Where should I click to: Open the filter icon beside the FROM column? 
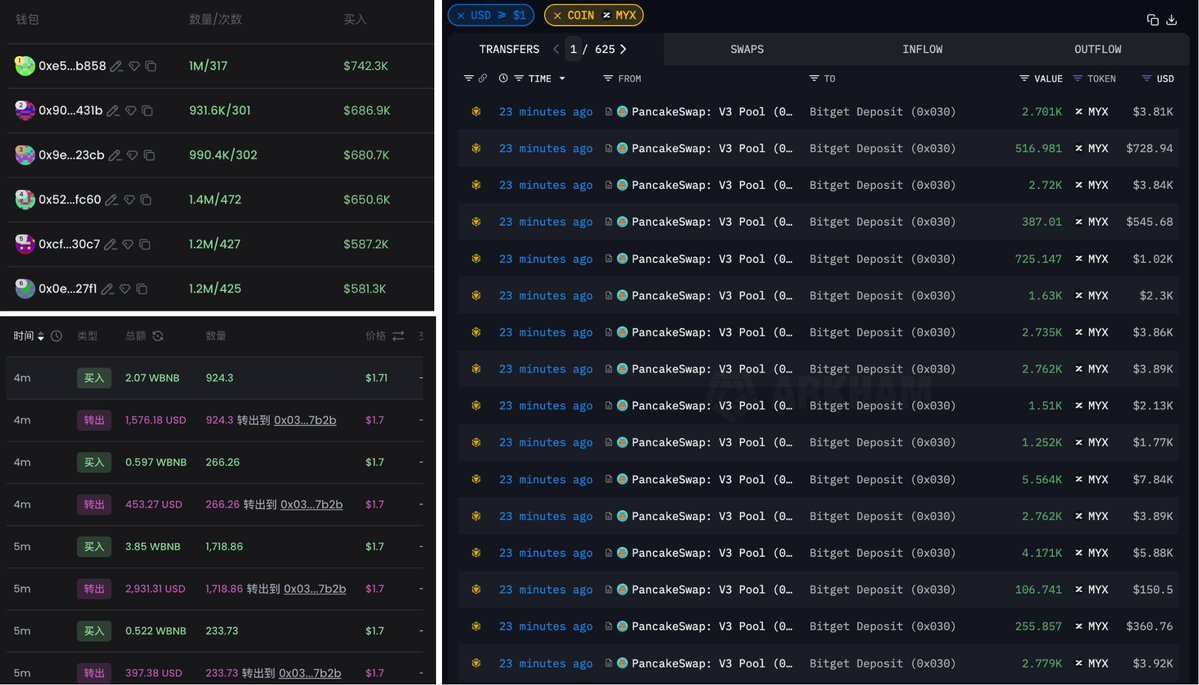point(608,78)
